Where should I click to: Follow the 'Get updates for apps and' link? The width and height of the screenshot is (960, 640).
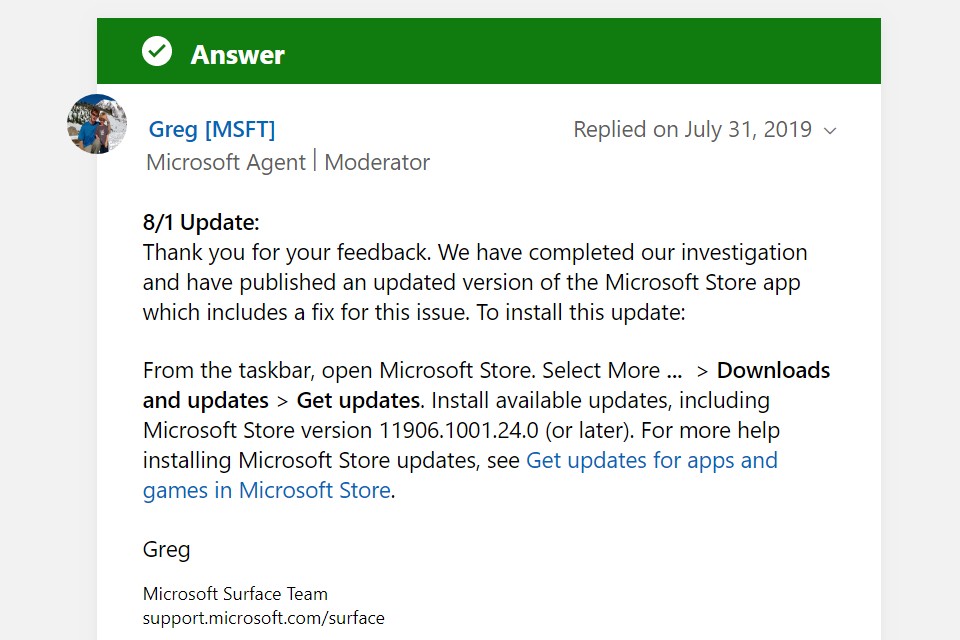[x=652, y=460]
